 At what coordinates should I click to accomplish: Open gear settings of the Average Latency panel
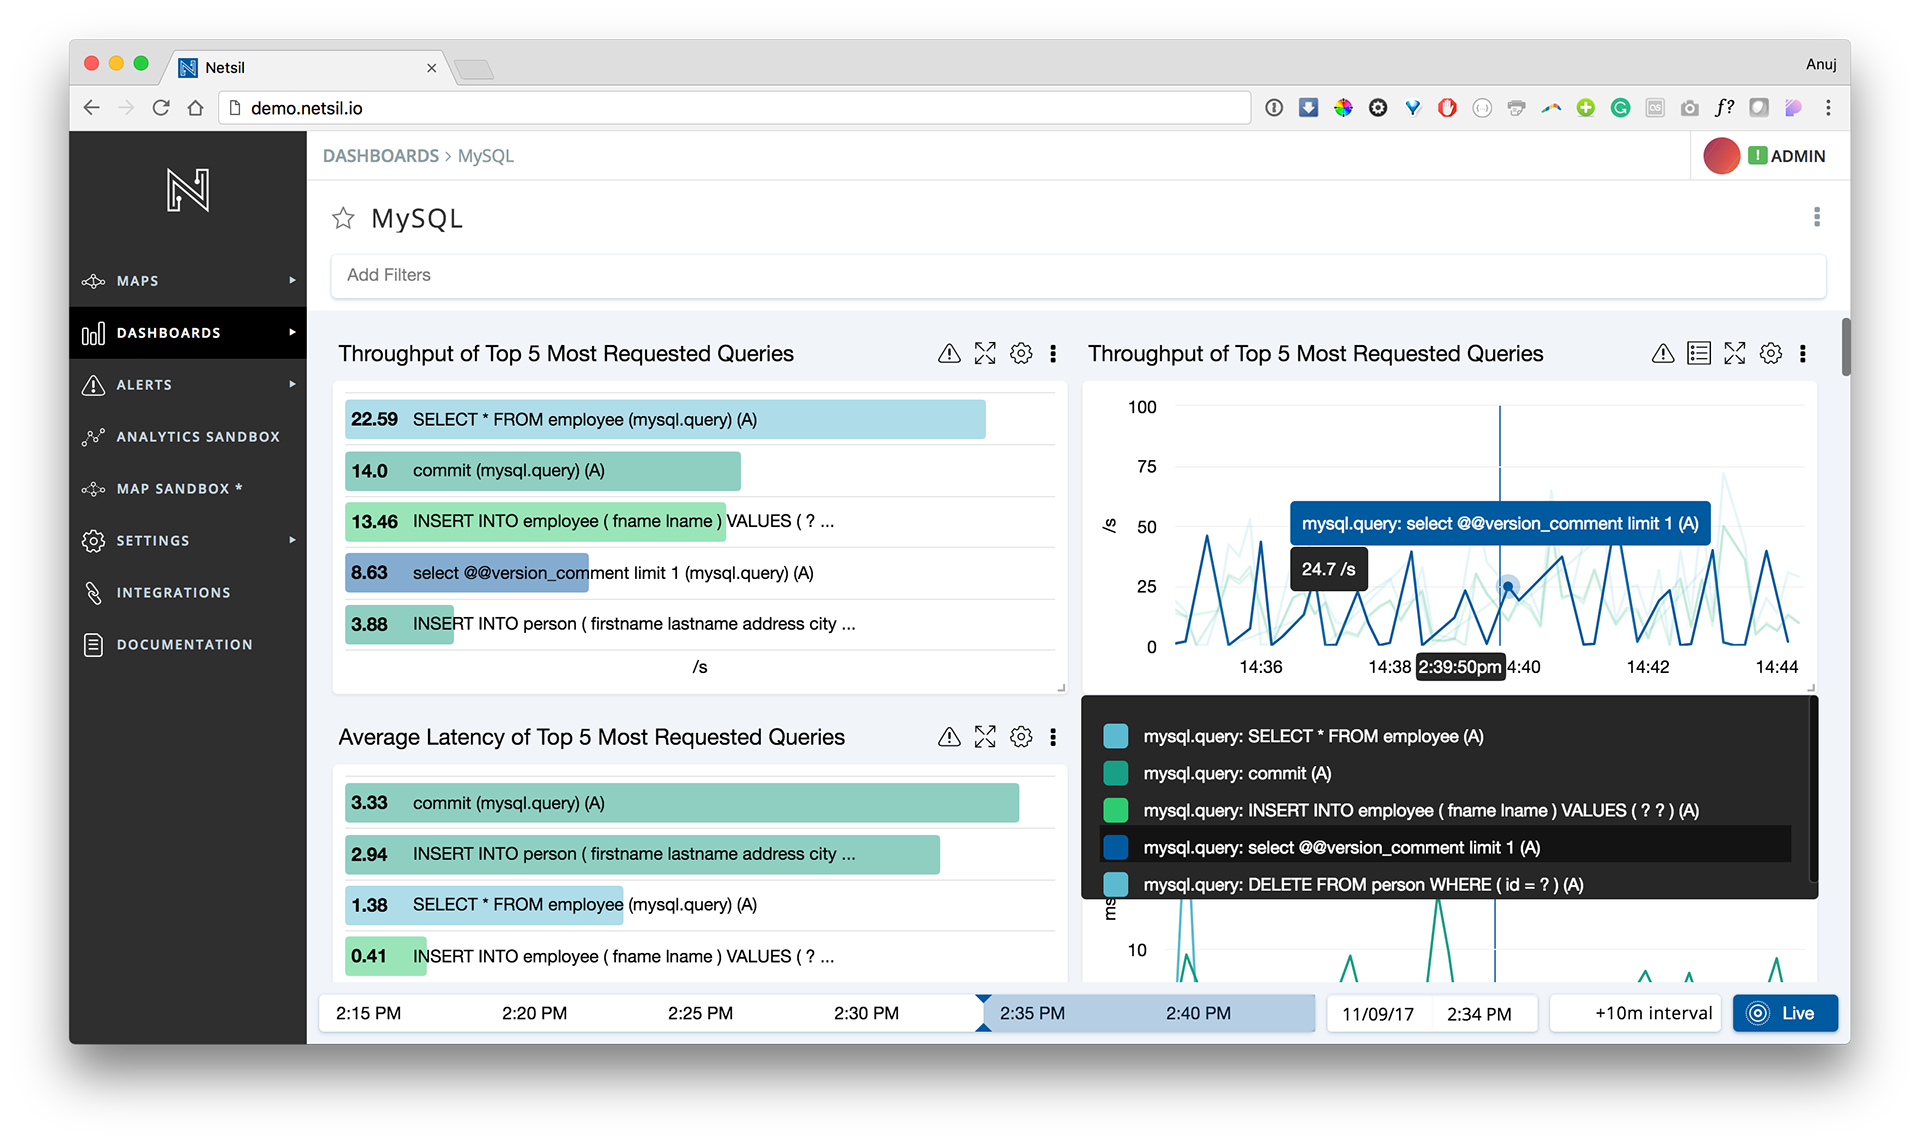point(1021,737)
